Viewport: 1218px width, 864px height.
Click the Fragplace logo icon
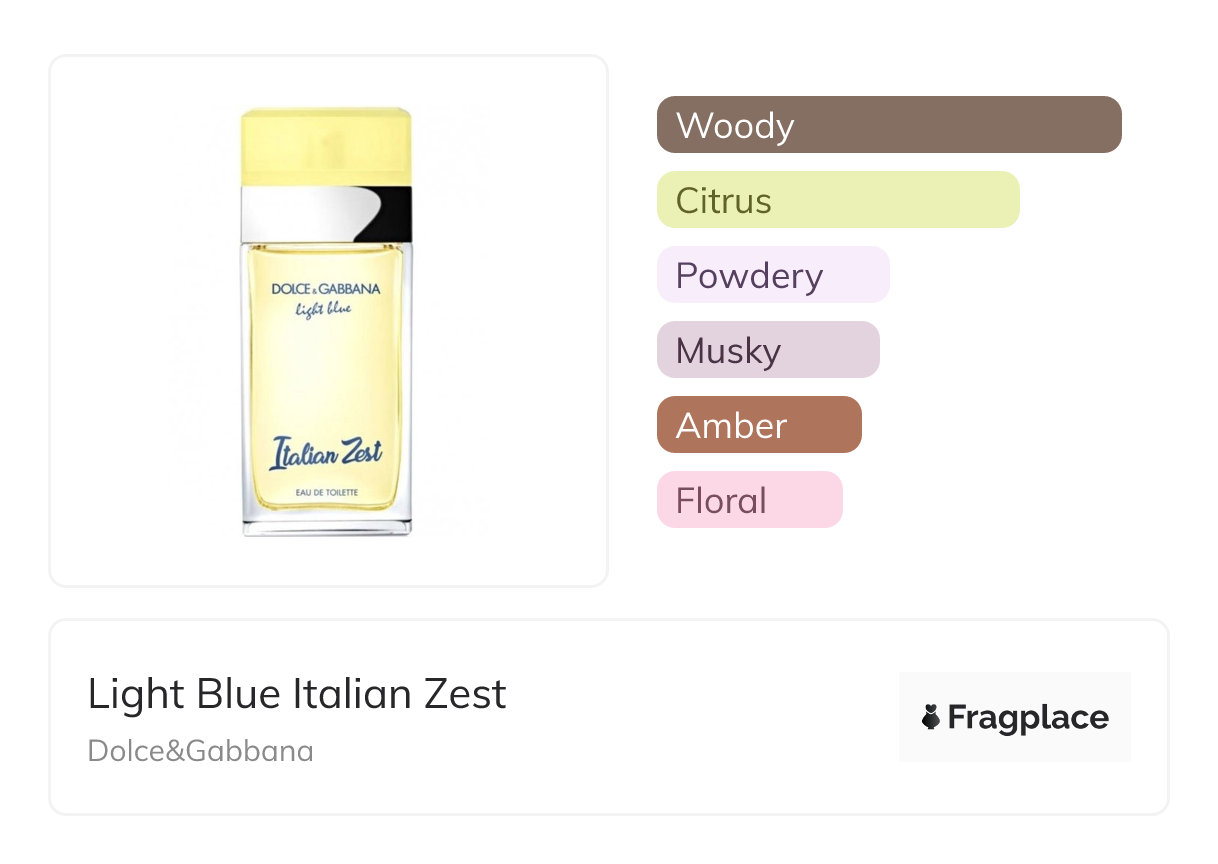tap(931, 717)
